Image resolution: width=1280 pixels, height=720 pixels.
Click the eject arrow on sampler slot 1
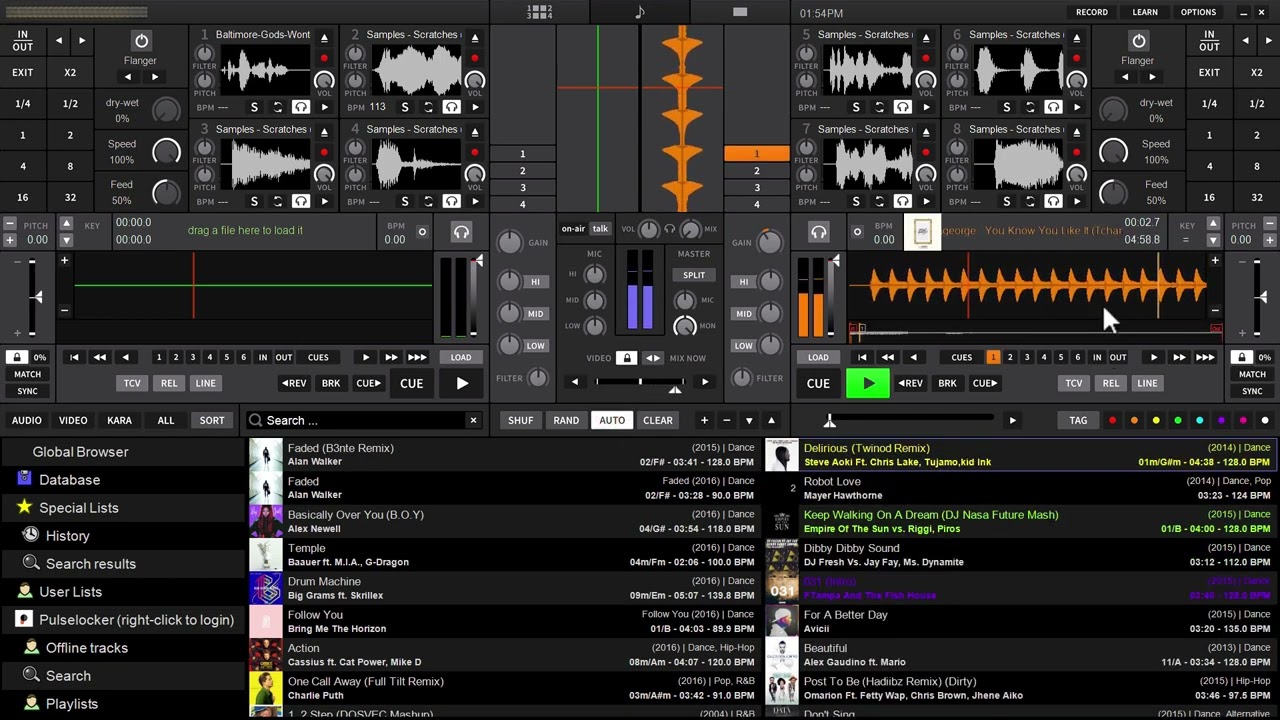click(x=324, y=36)
